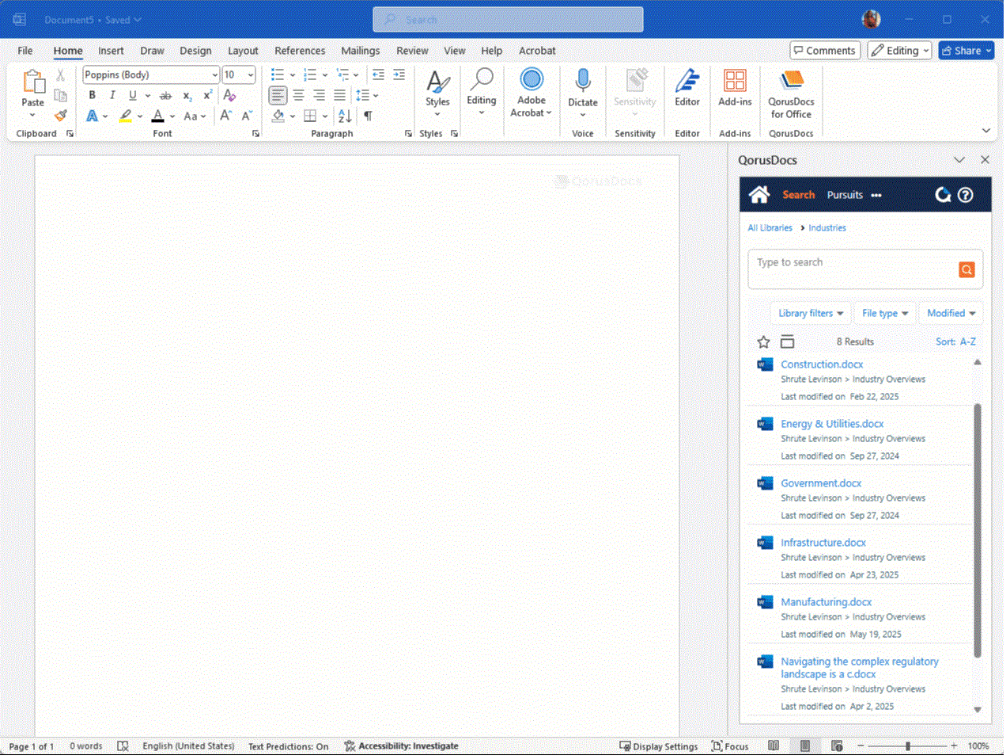Click the favorites star icon
The height and width of the screenshot is (756, 1005).
click(764, 342)
